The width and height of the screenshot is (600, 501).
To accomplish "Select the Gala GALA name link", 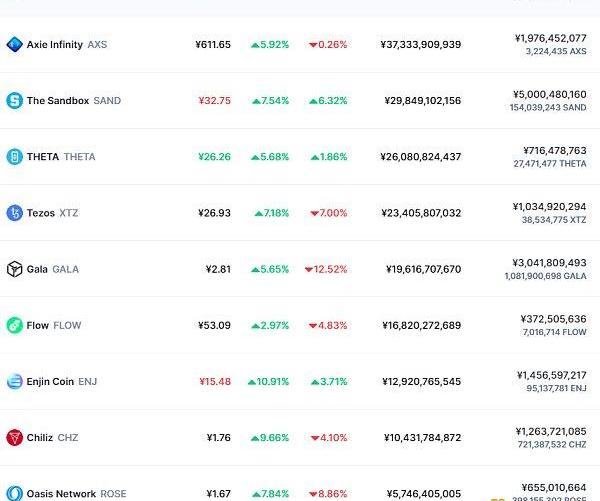I will (52, 269).
